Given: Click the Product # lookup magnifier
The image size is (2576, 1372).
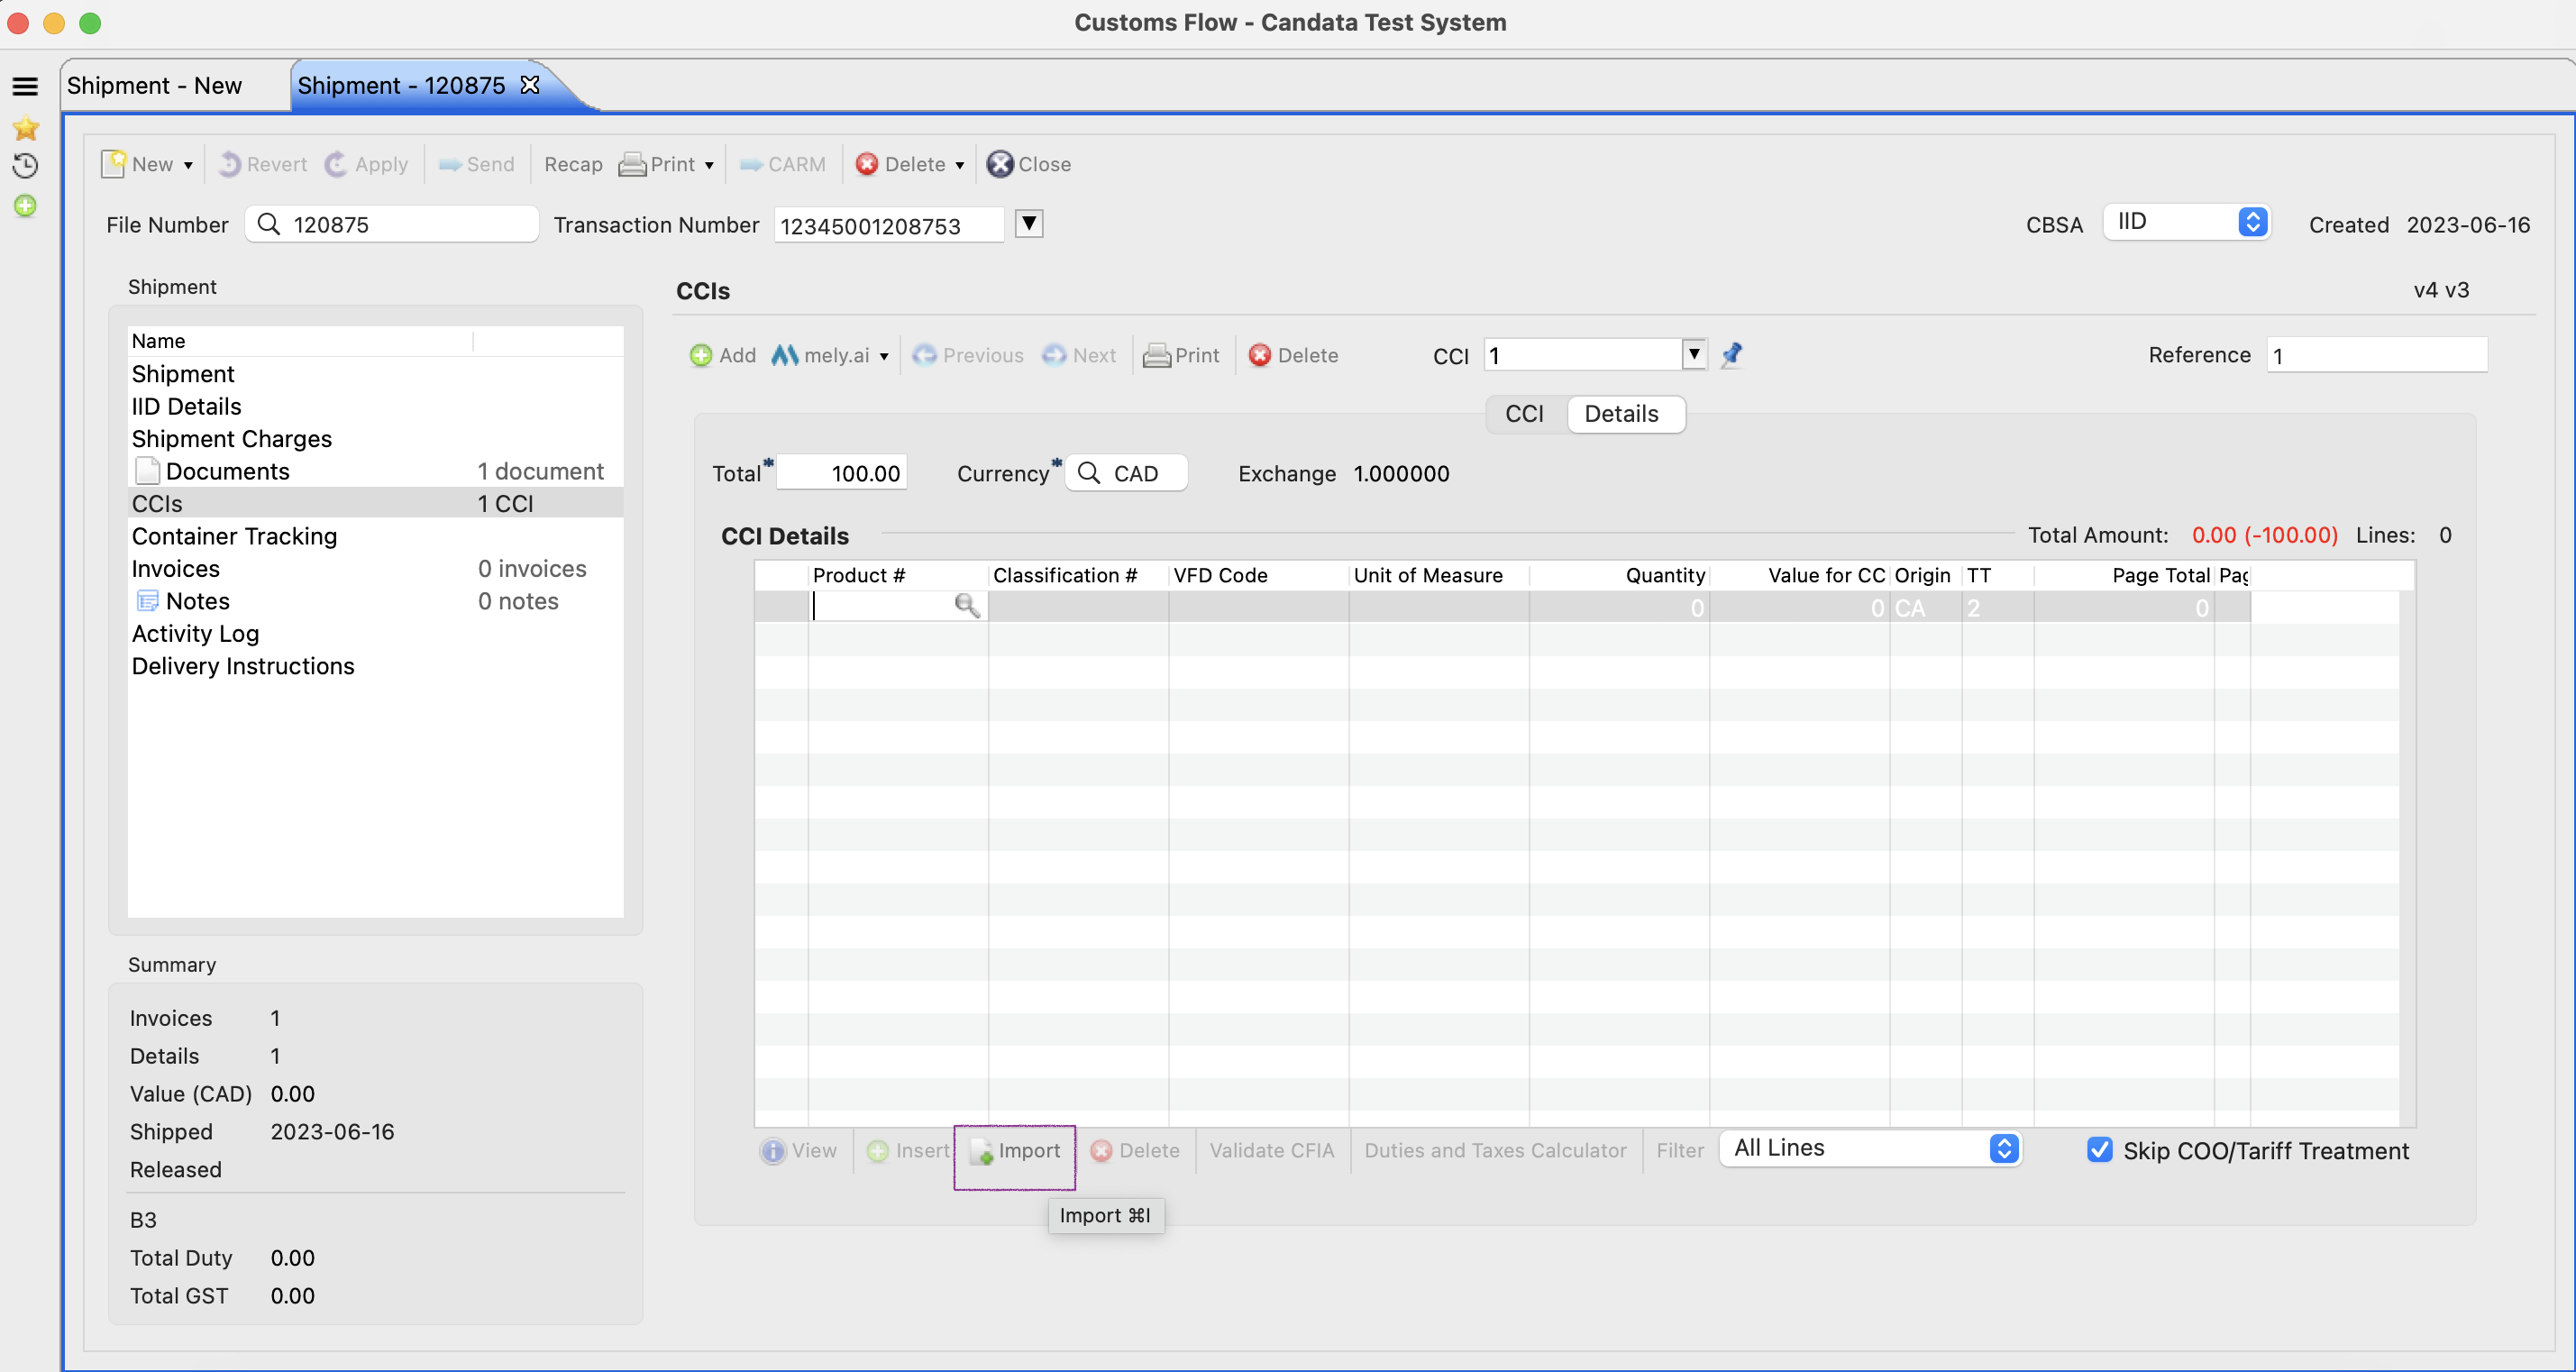Looking at the screenshot, I should [x=966, y=606].
